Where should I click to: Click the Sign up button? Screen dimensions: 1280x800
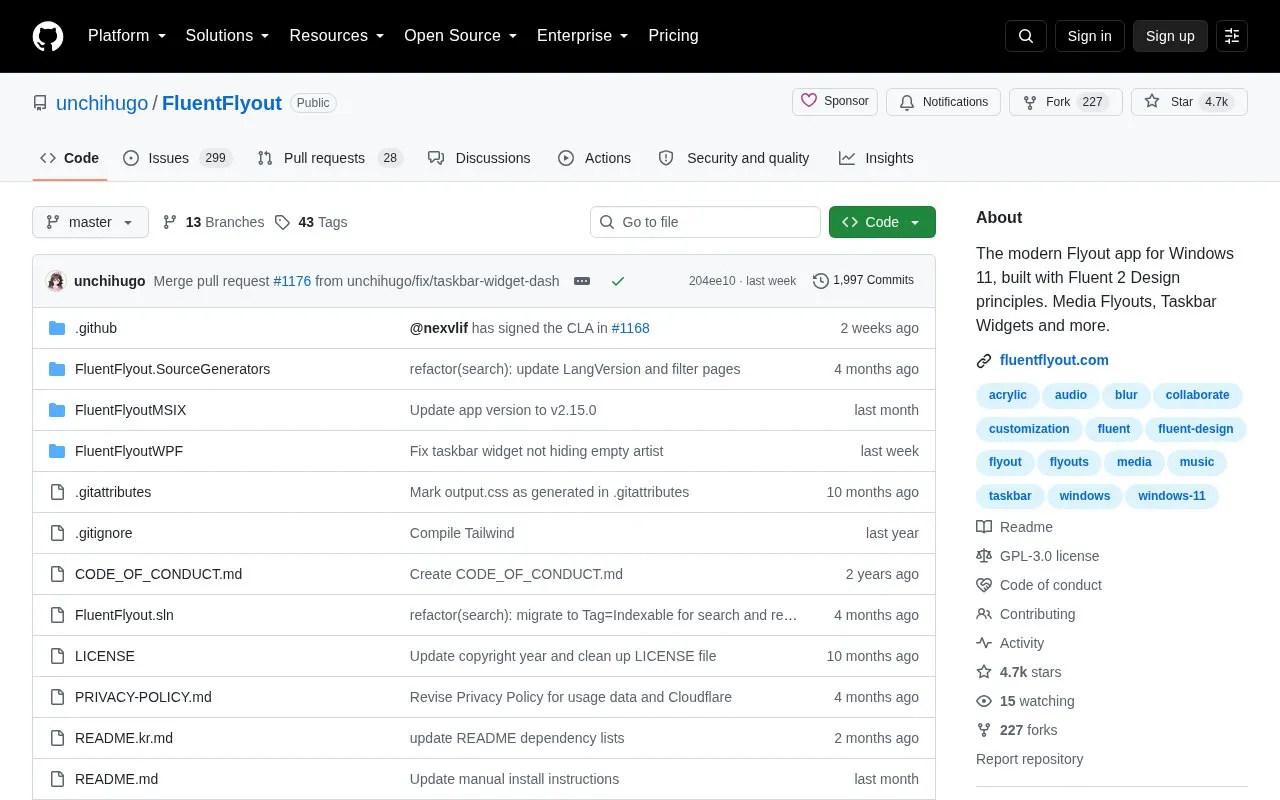click(1170, 36)
